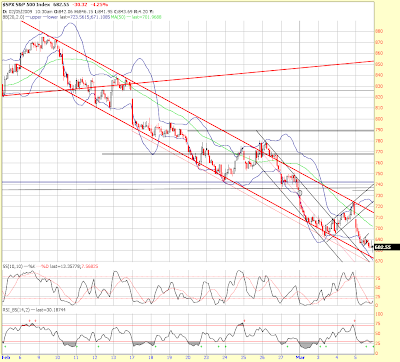Screen dimensions: 400x362
Task: Click the green MA(50) legend label
Action: click(118, 17)
